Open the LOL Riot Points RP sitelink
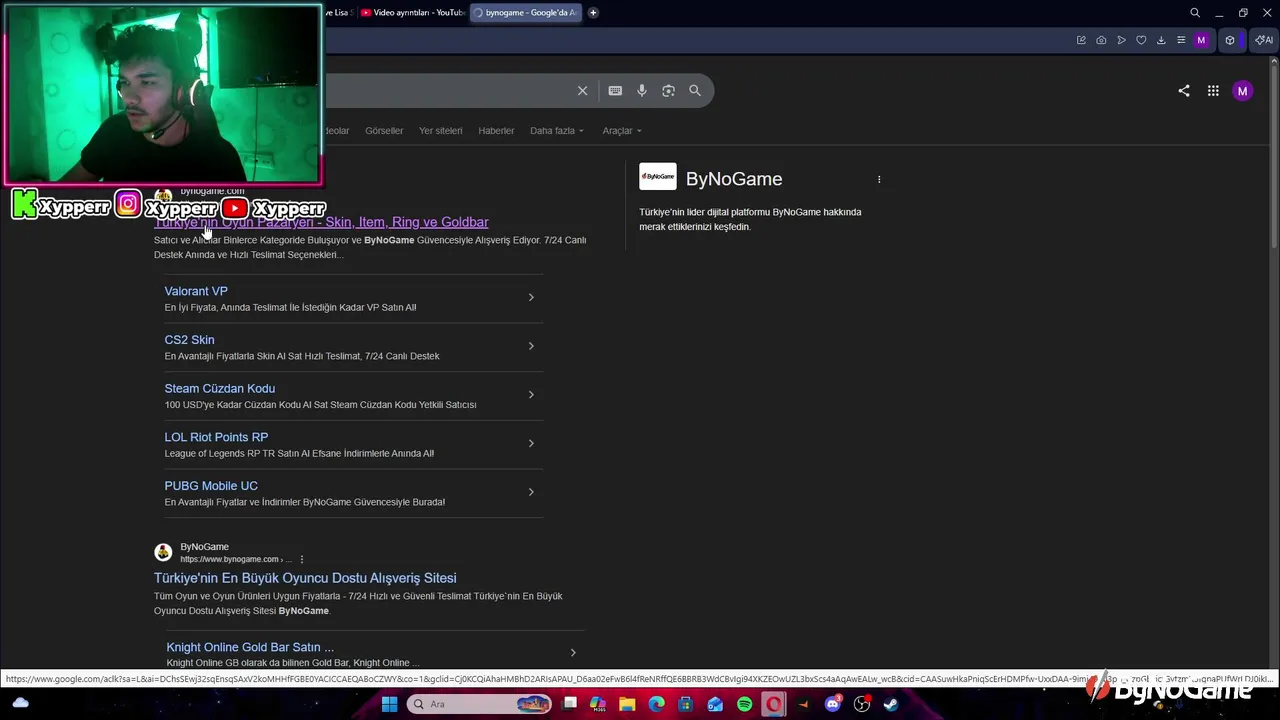1280x720 pixels. (216, 437)
